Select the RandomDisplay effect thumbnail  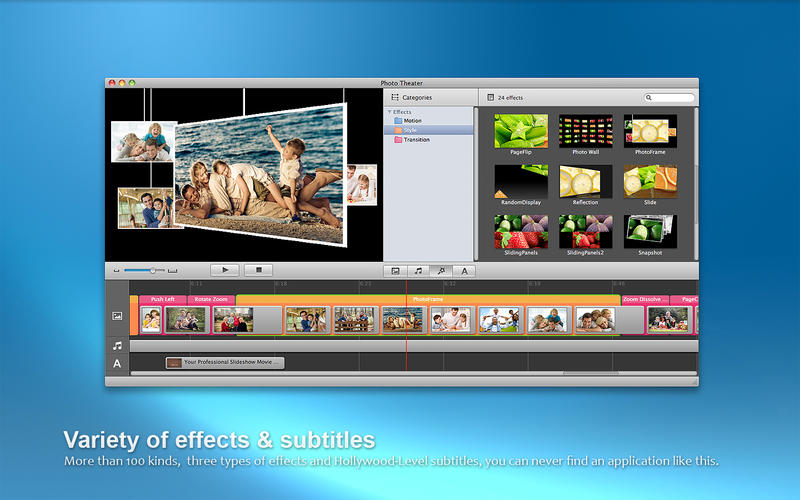coord(521,181)
